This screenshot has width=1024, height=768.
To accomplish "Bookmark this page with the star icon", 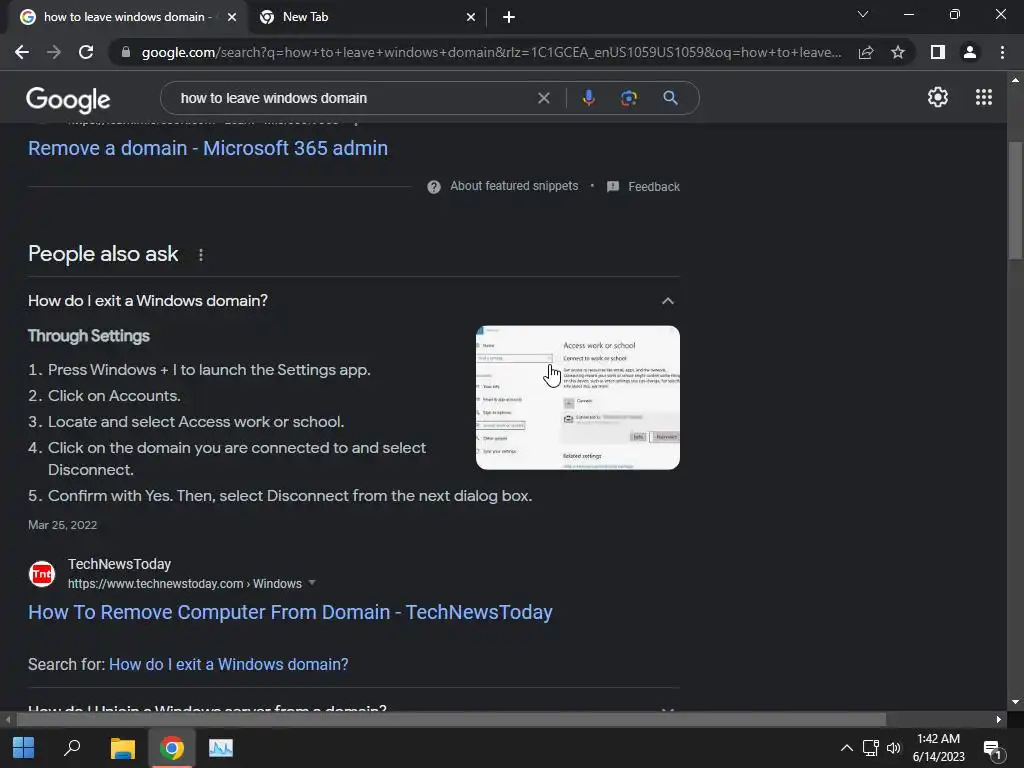I will pos(898,52).
